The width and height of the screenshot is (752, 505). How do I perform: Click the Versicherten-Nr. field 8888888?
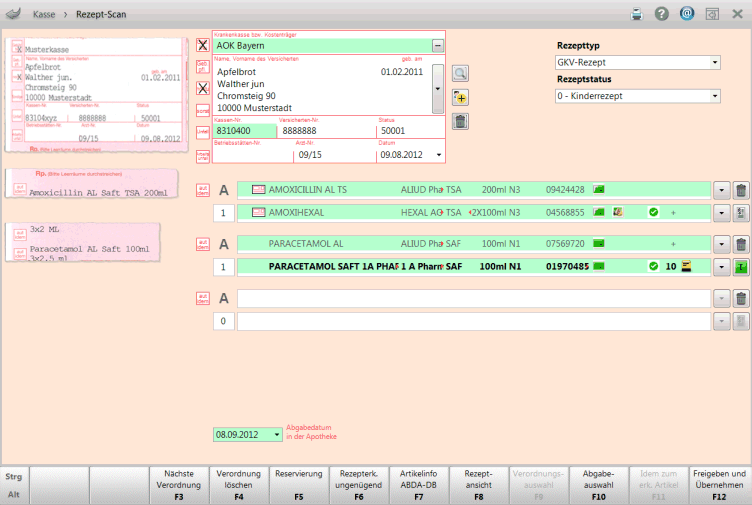coord(327,131)
